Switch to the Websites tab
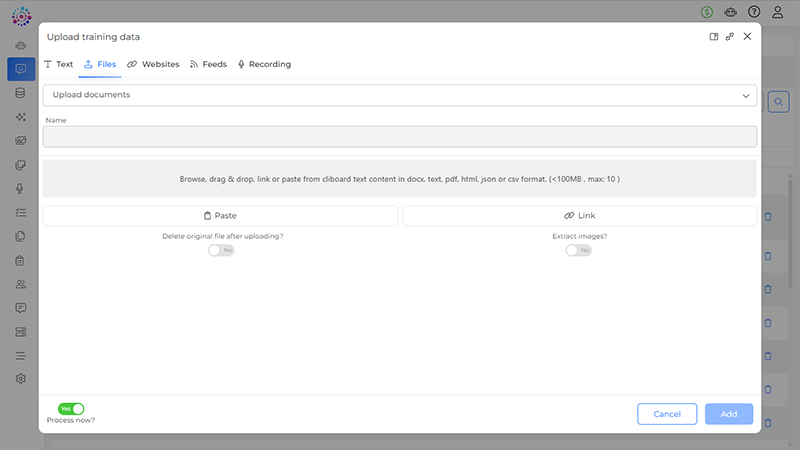The image size is (800, 450). 153,64
